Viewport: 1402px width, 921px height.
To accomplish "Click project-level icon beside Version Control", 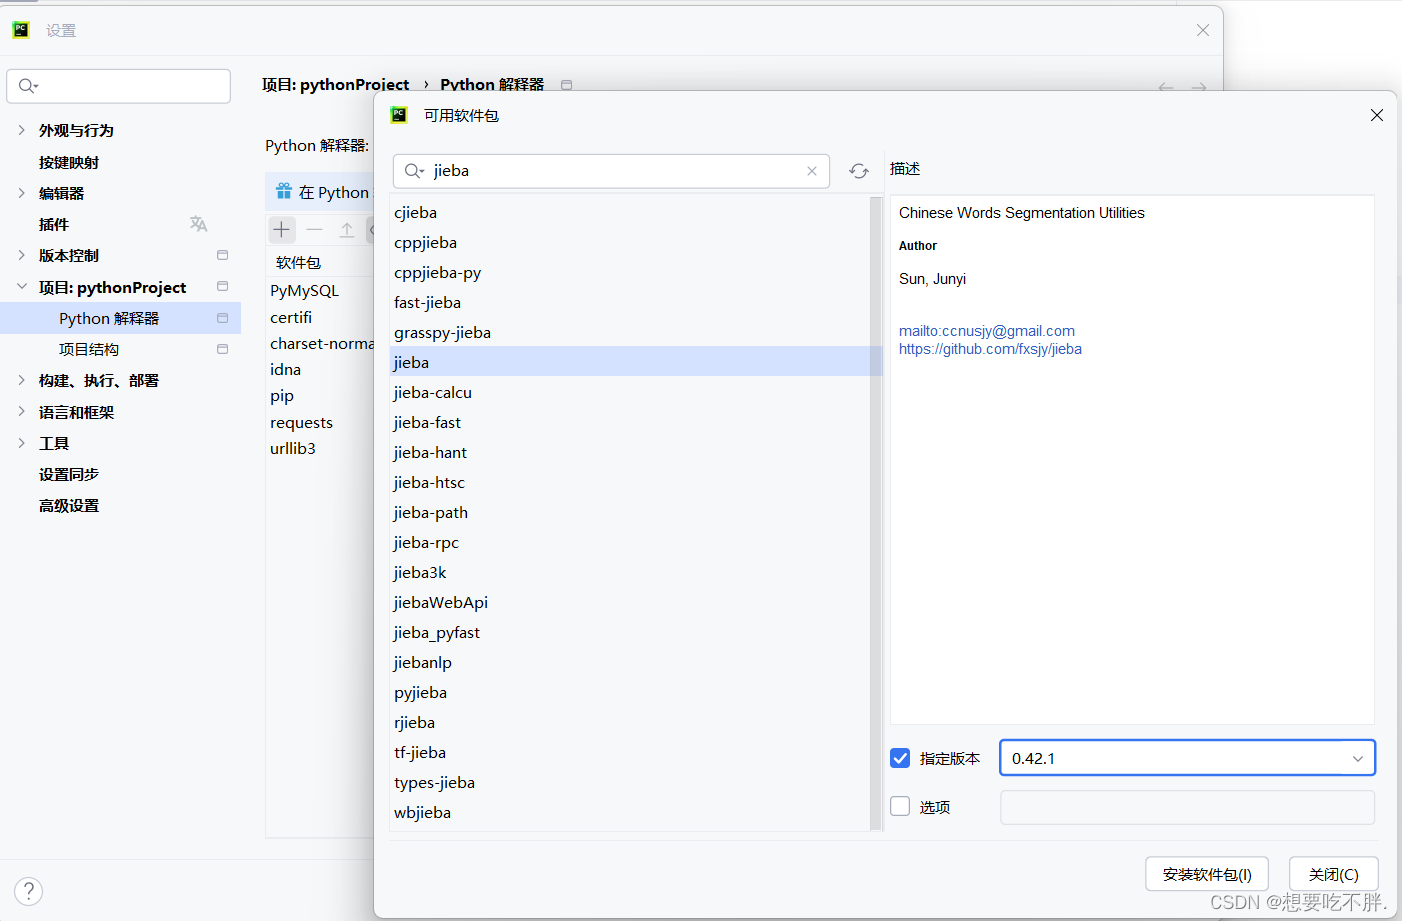I will coord(222,255).
